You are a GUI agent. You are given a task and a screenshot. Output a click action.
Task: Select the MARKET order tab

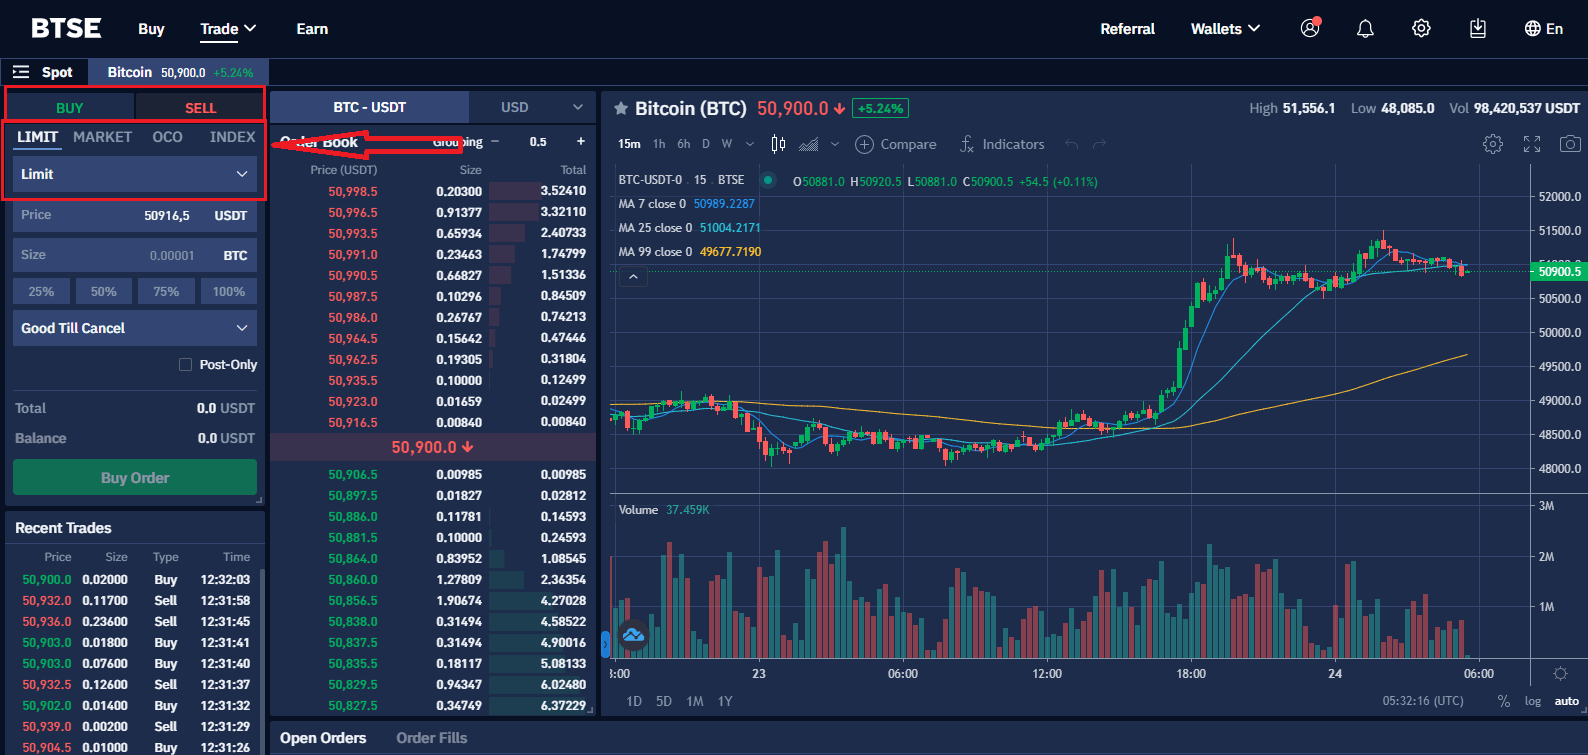[x=102, y=137]
